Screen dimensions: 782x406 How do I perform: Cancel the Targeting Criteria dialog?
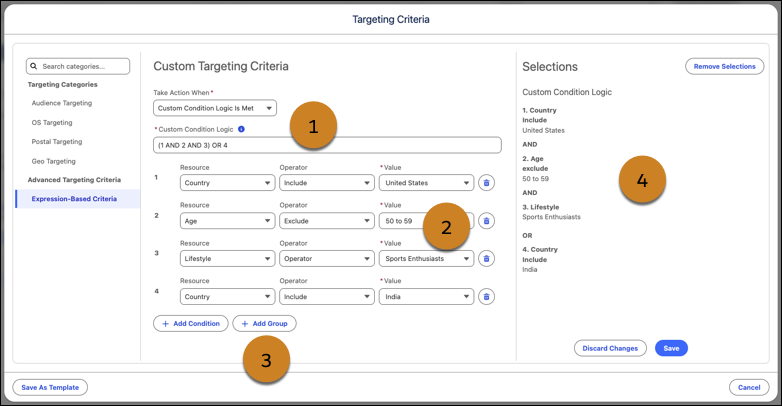pyautogui.click(x=749, y=388)
